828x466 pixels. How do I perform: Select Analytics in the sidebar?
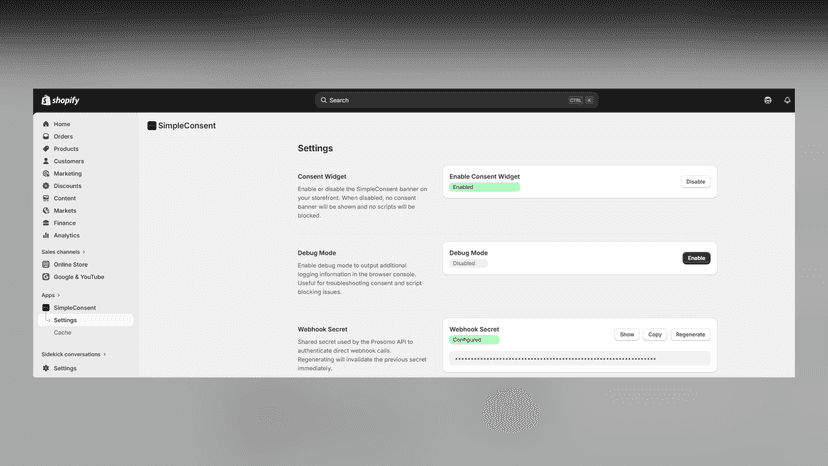point(67,235)
